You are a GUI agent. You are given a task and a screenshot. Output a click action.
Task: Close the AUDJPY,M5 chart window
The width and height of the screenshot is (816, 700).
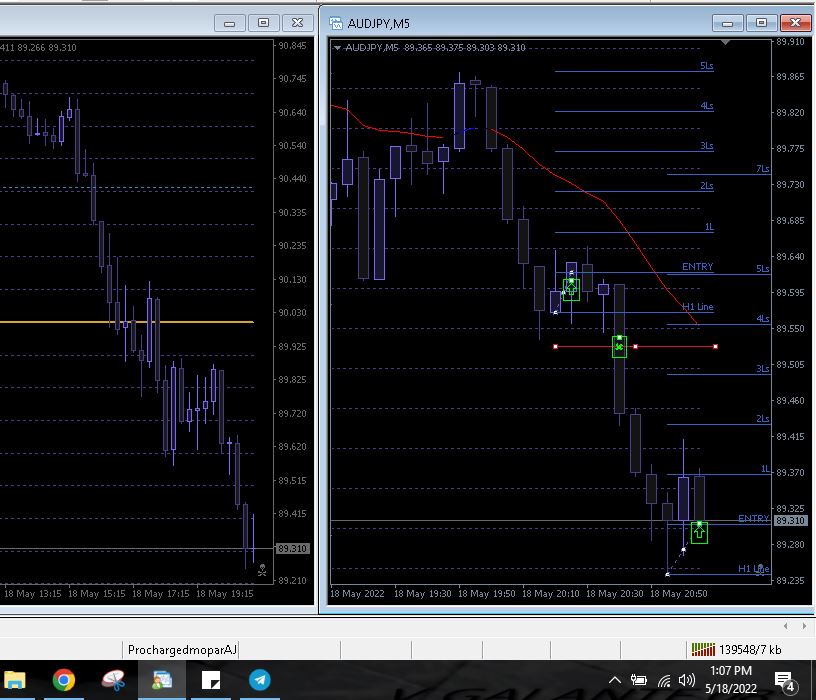(x=795, y=23)
